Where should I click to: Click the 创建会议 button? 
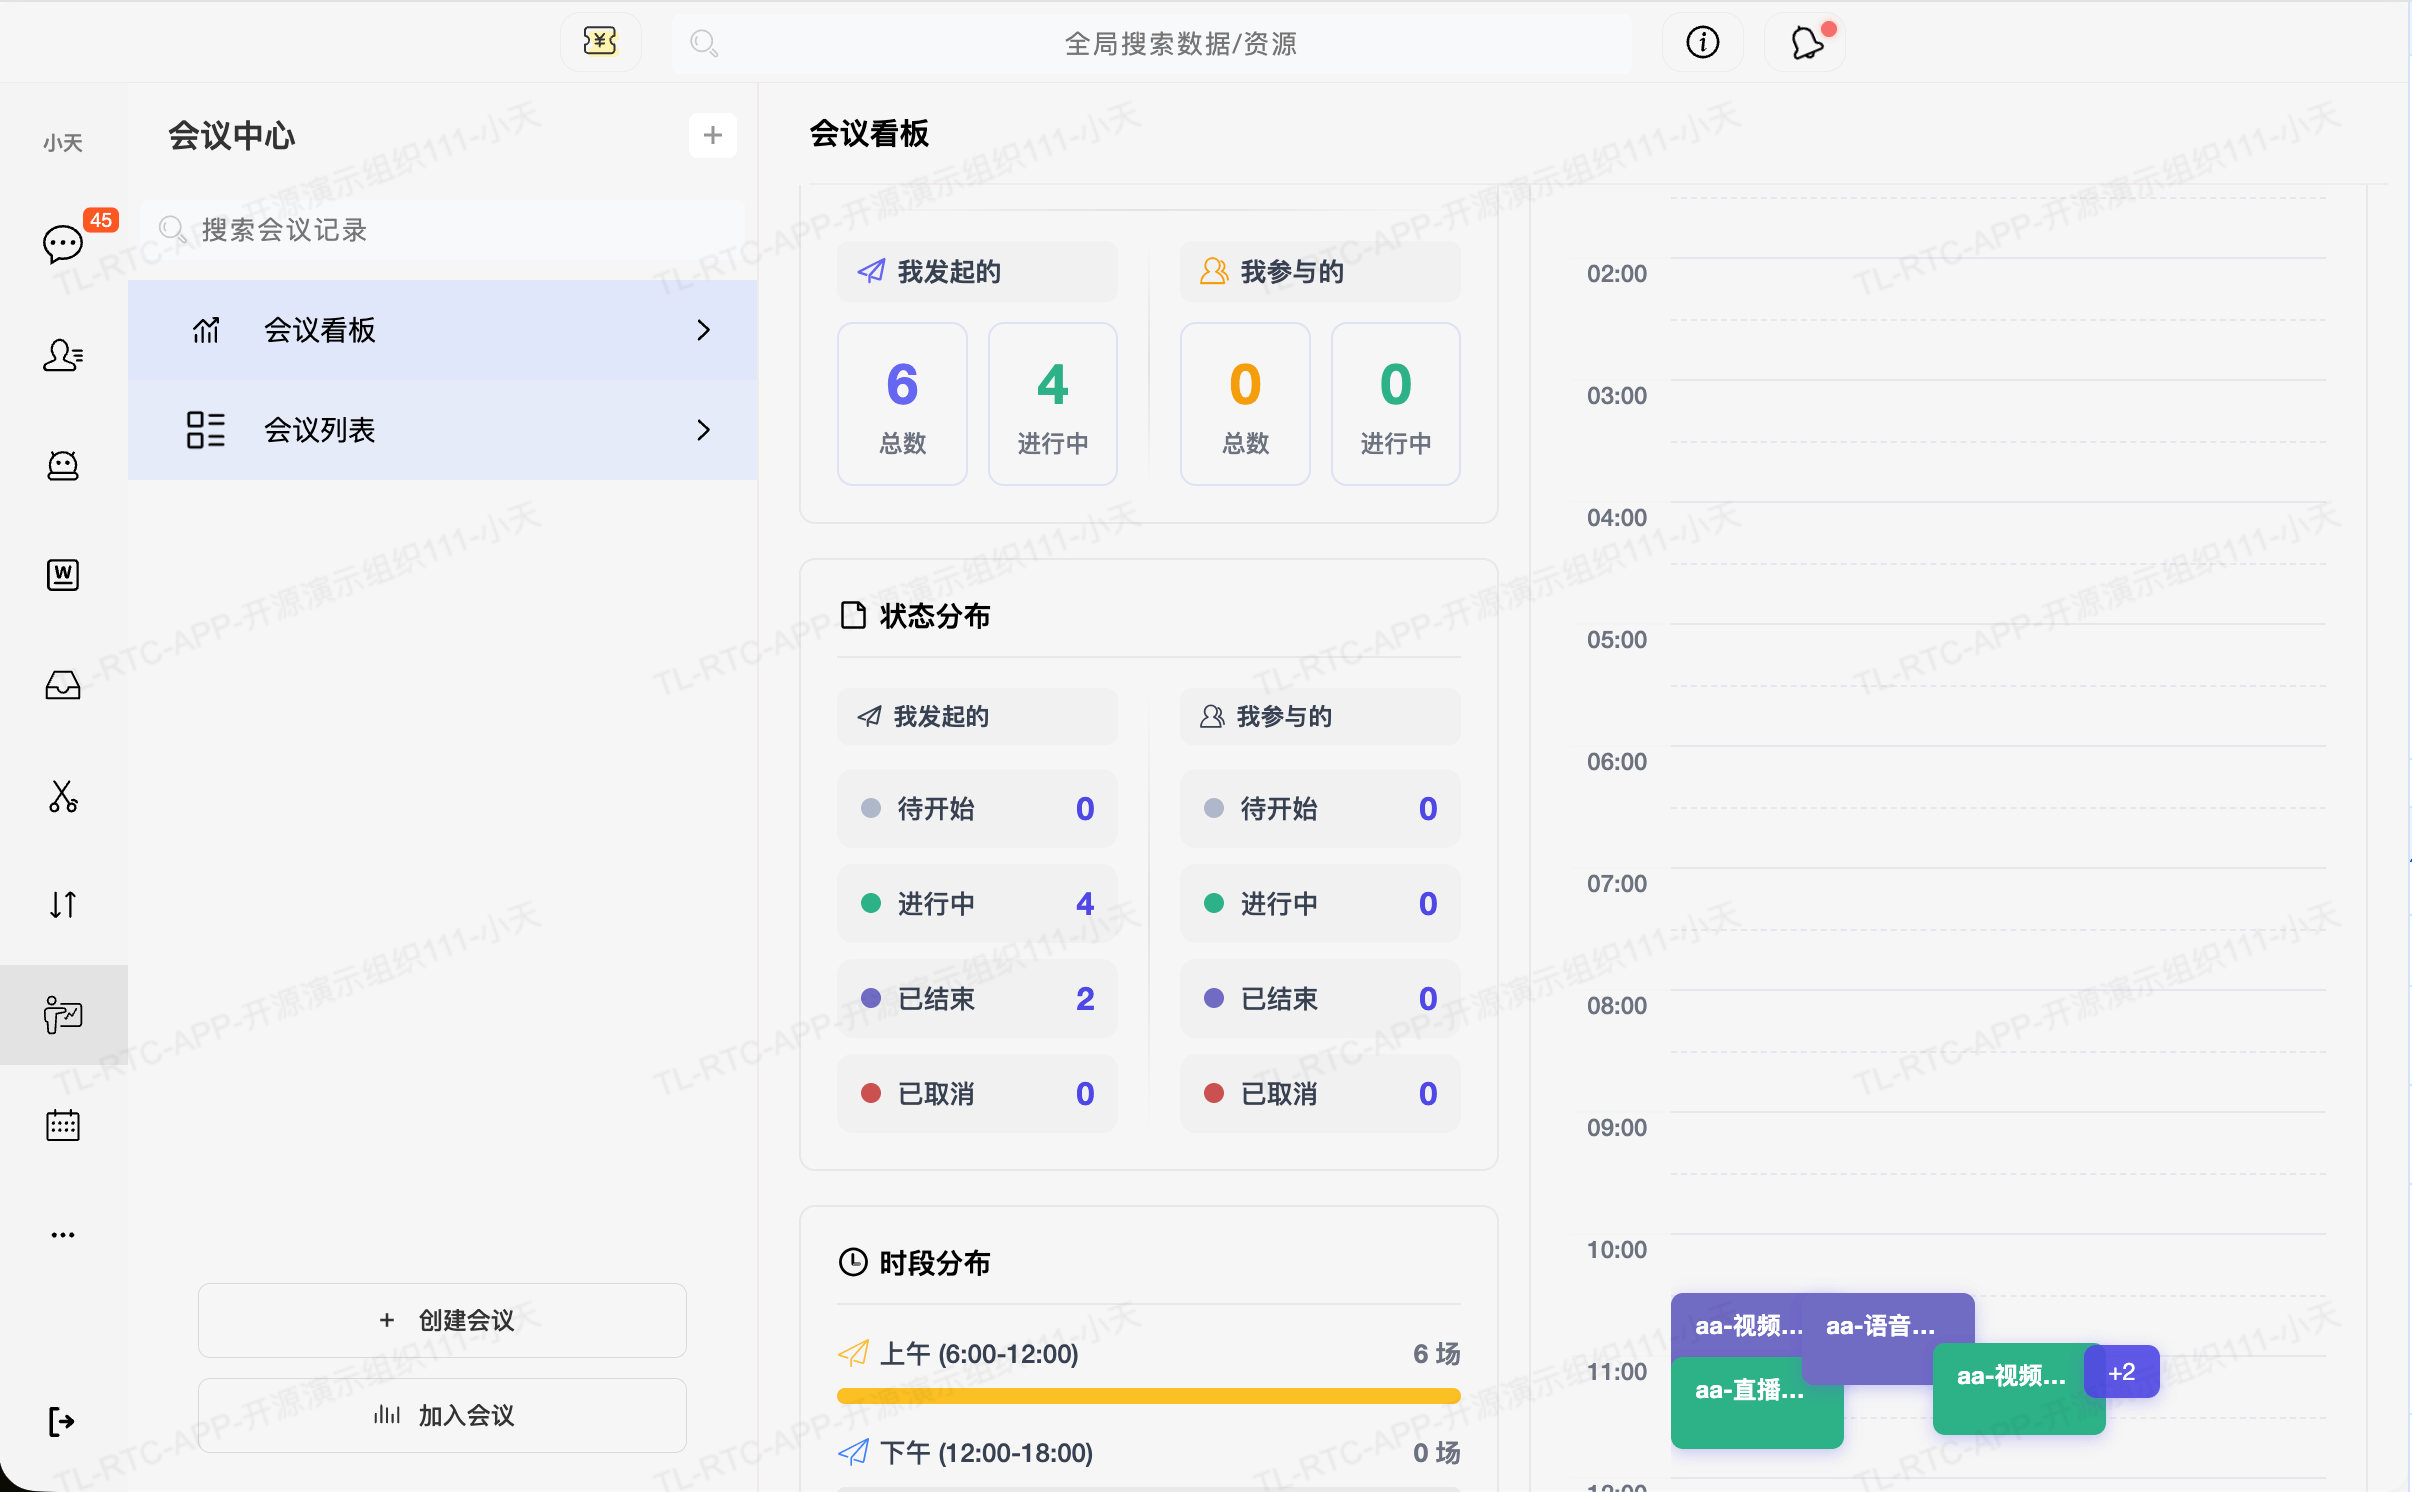442,1320
